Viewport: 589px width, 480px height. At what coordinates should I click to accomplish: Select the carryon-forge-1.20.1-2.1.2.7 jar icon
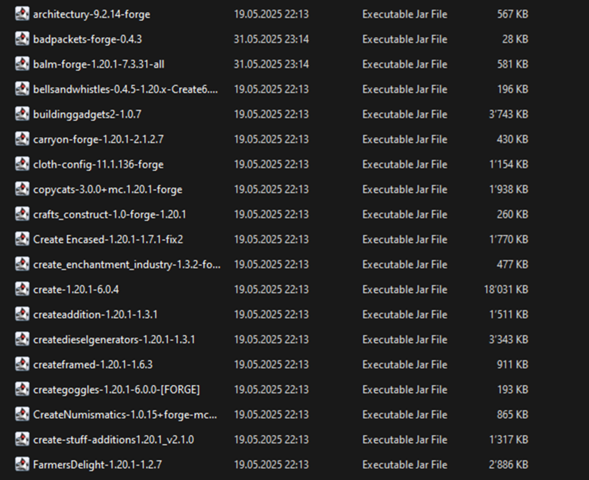click(22, 139)
